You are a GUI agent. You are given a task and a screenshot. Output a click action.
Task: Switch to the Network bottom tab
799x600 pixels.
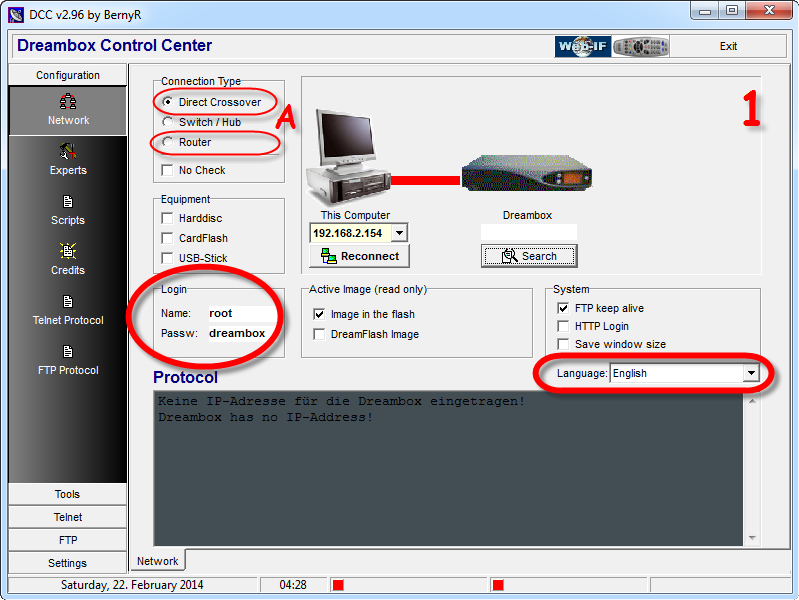point(157,561)
